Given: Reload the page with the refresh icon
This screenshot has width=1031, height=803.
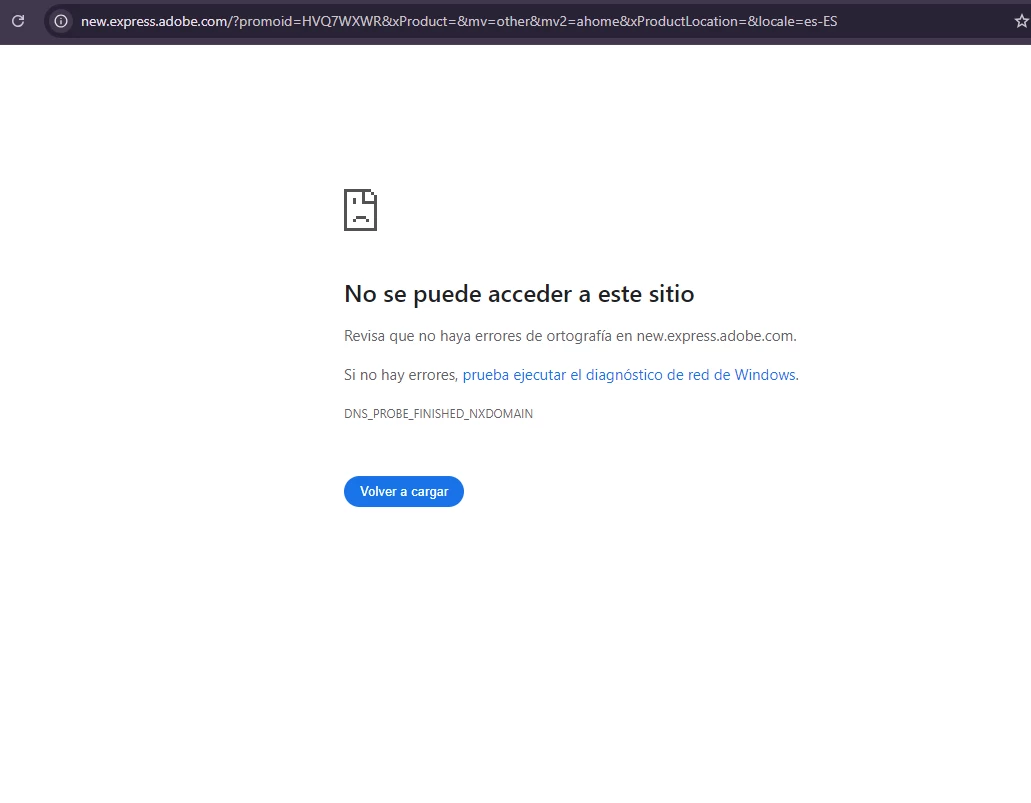Looking at the screenshot, I should click(x=18, y=21).
